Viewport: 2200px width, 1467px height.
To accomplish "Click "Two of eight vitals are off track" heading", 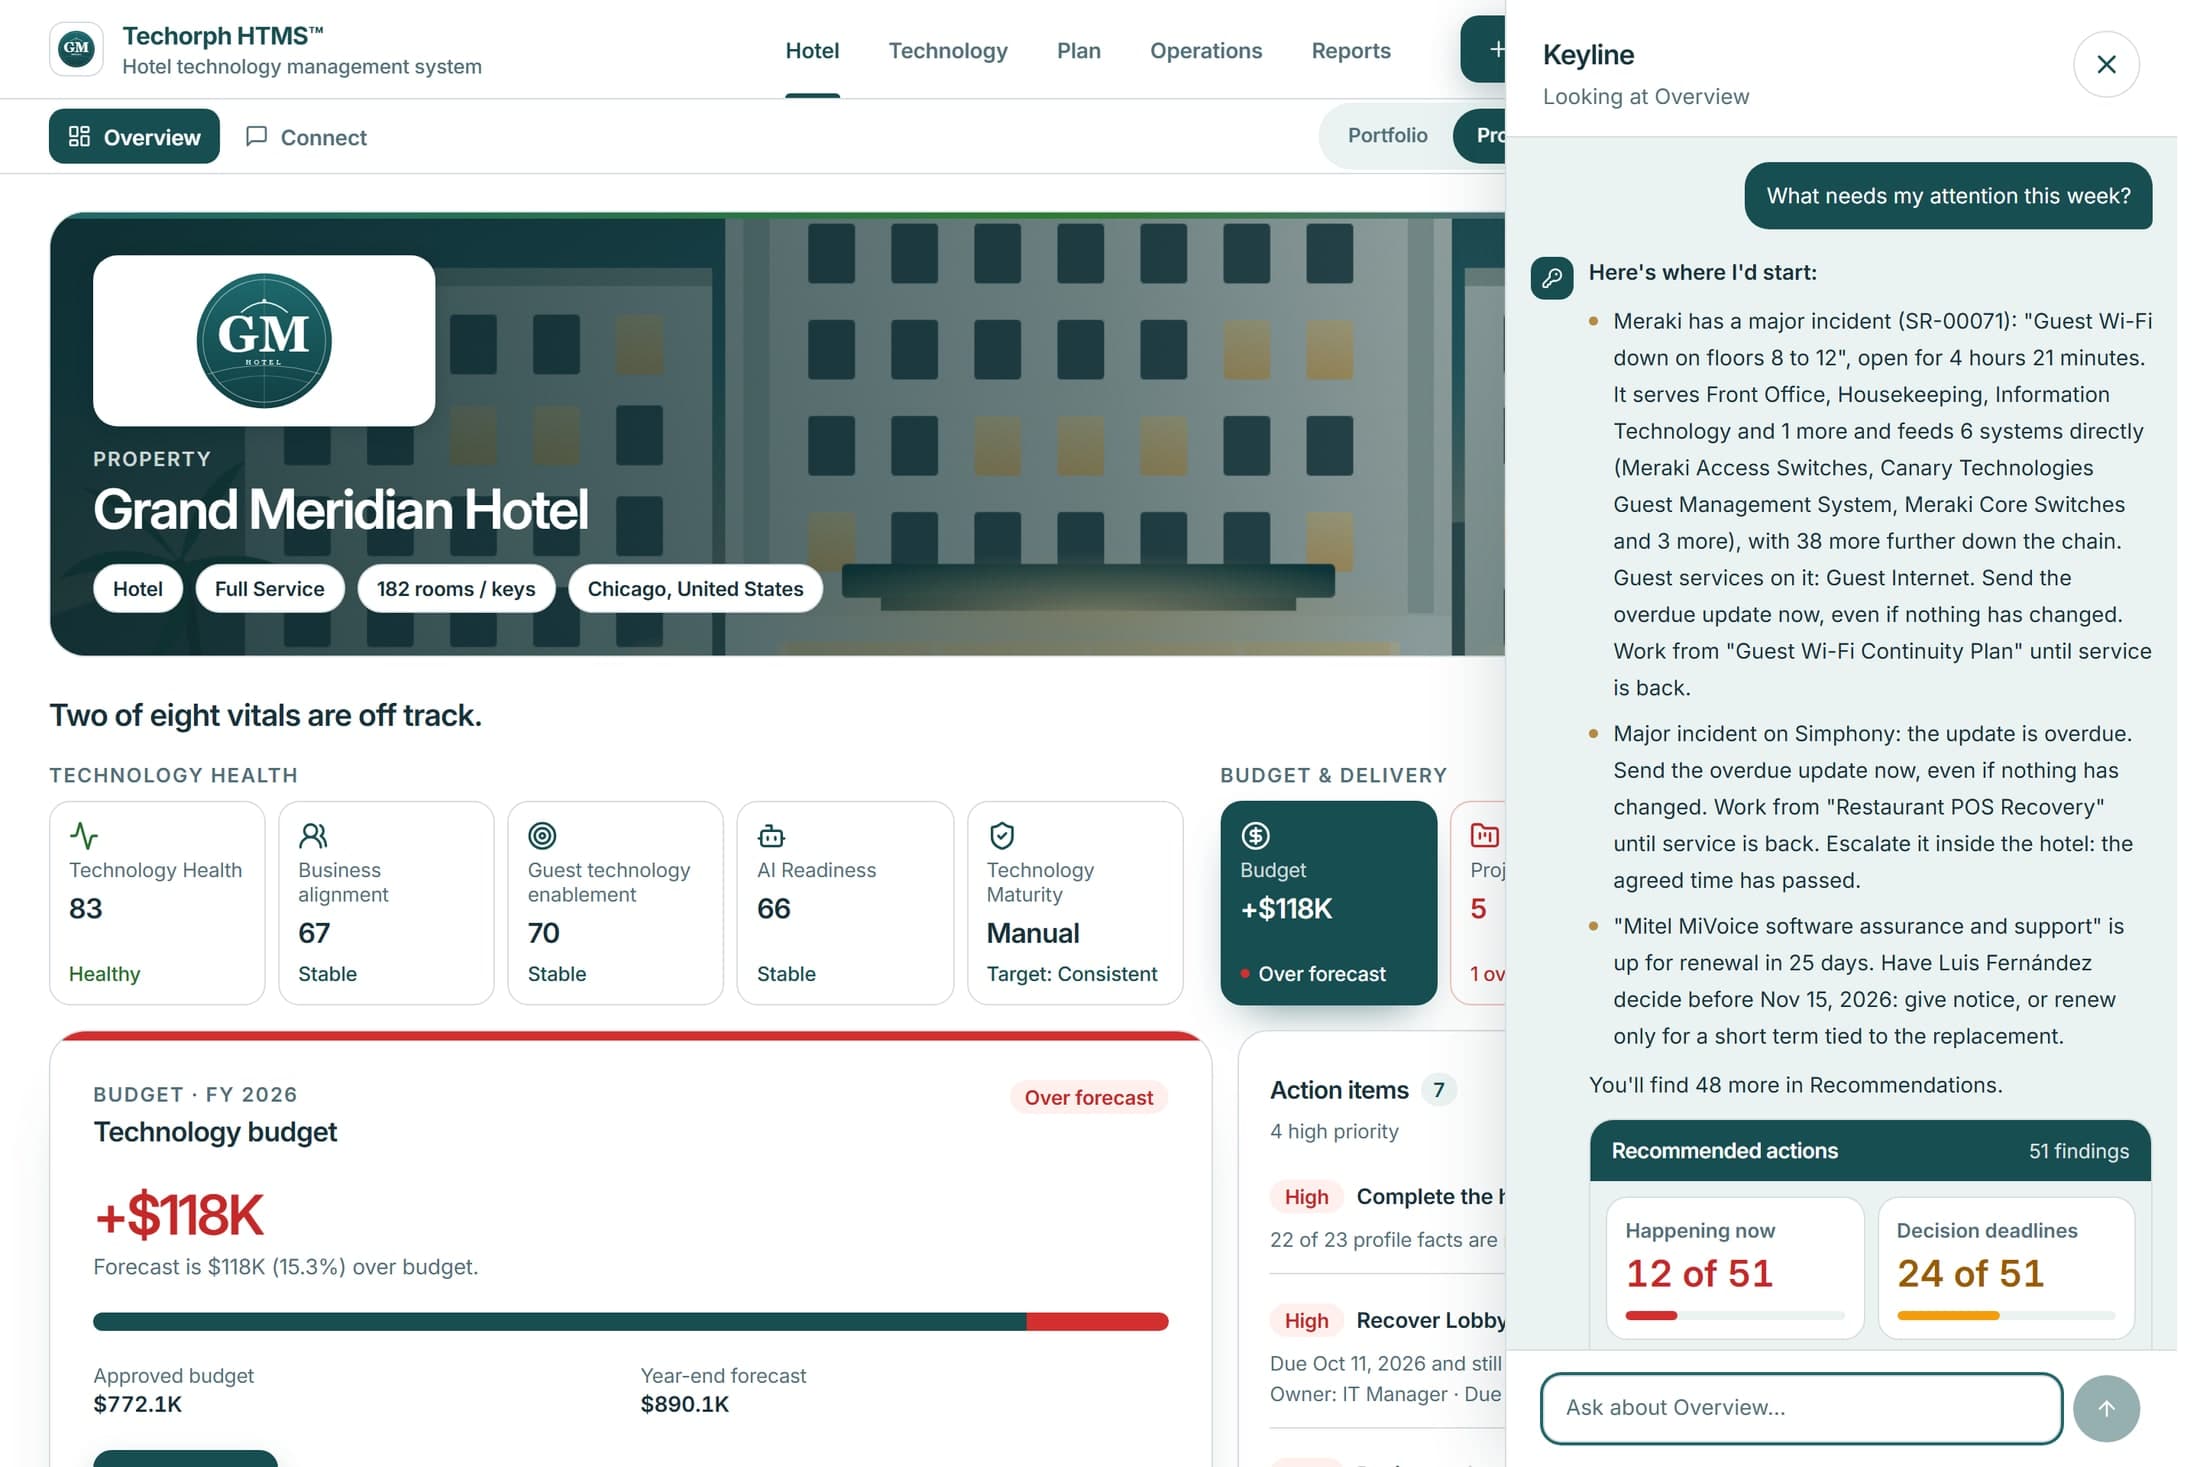I will coord(266,715).
